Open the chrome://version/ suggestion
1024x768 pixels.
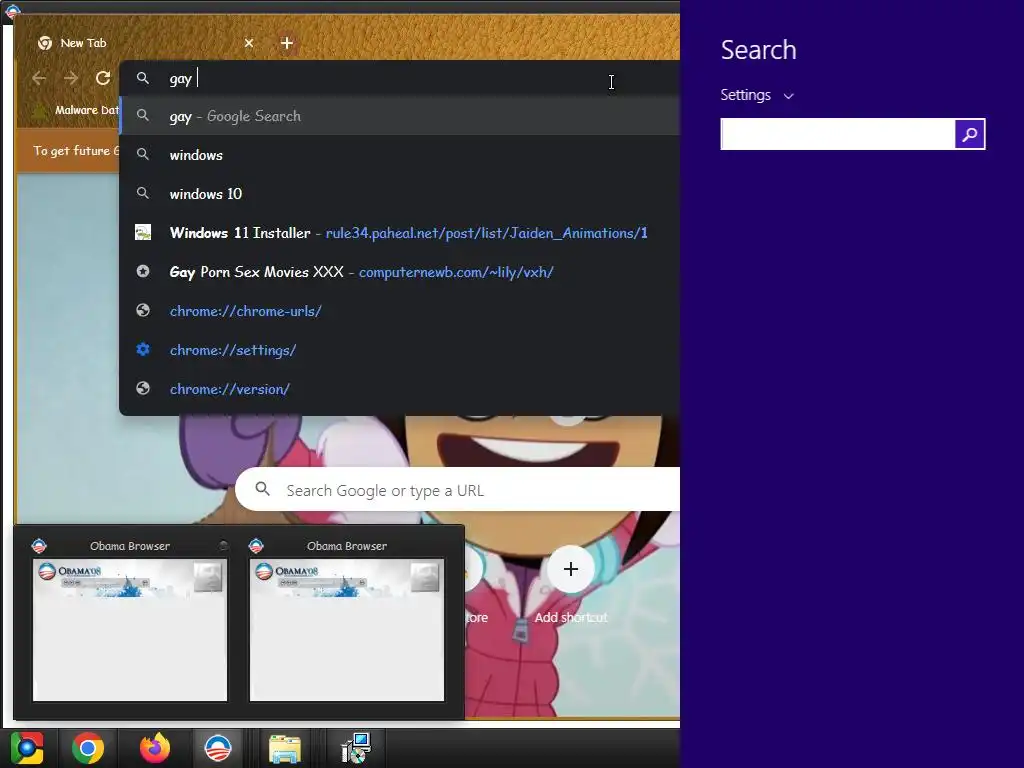click(x=400, y=389)
